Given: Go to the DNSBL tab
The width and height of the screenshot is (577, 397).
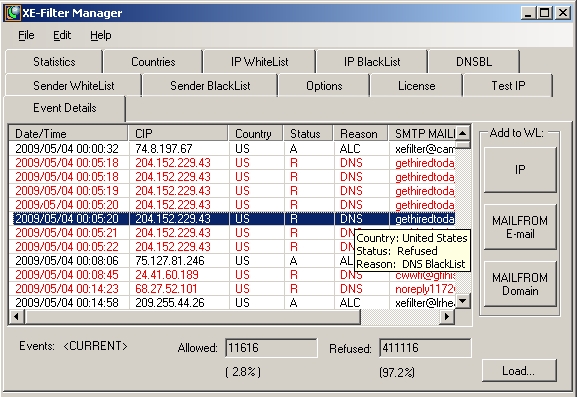Looking at the screenshot, I should pyautogui.click(x=474, y=62).
